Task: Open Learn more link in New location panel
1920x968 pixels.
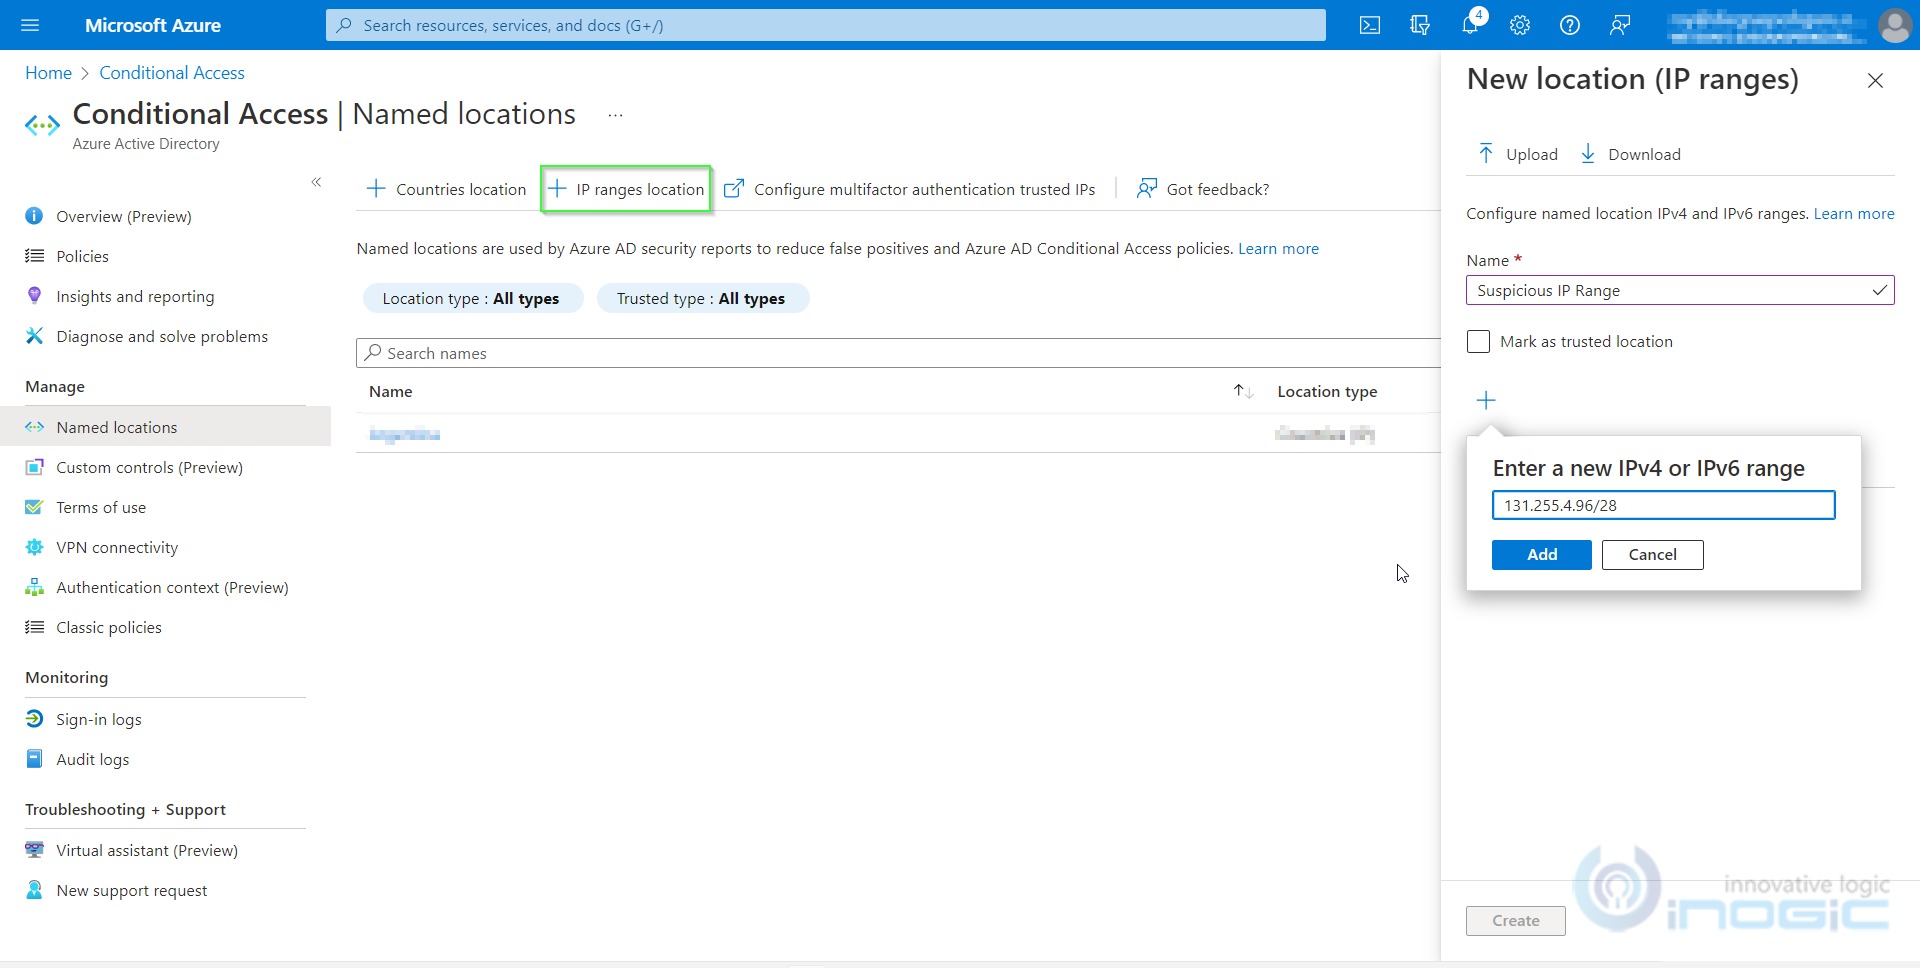Action: (1854, 214)
